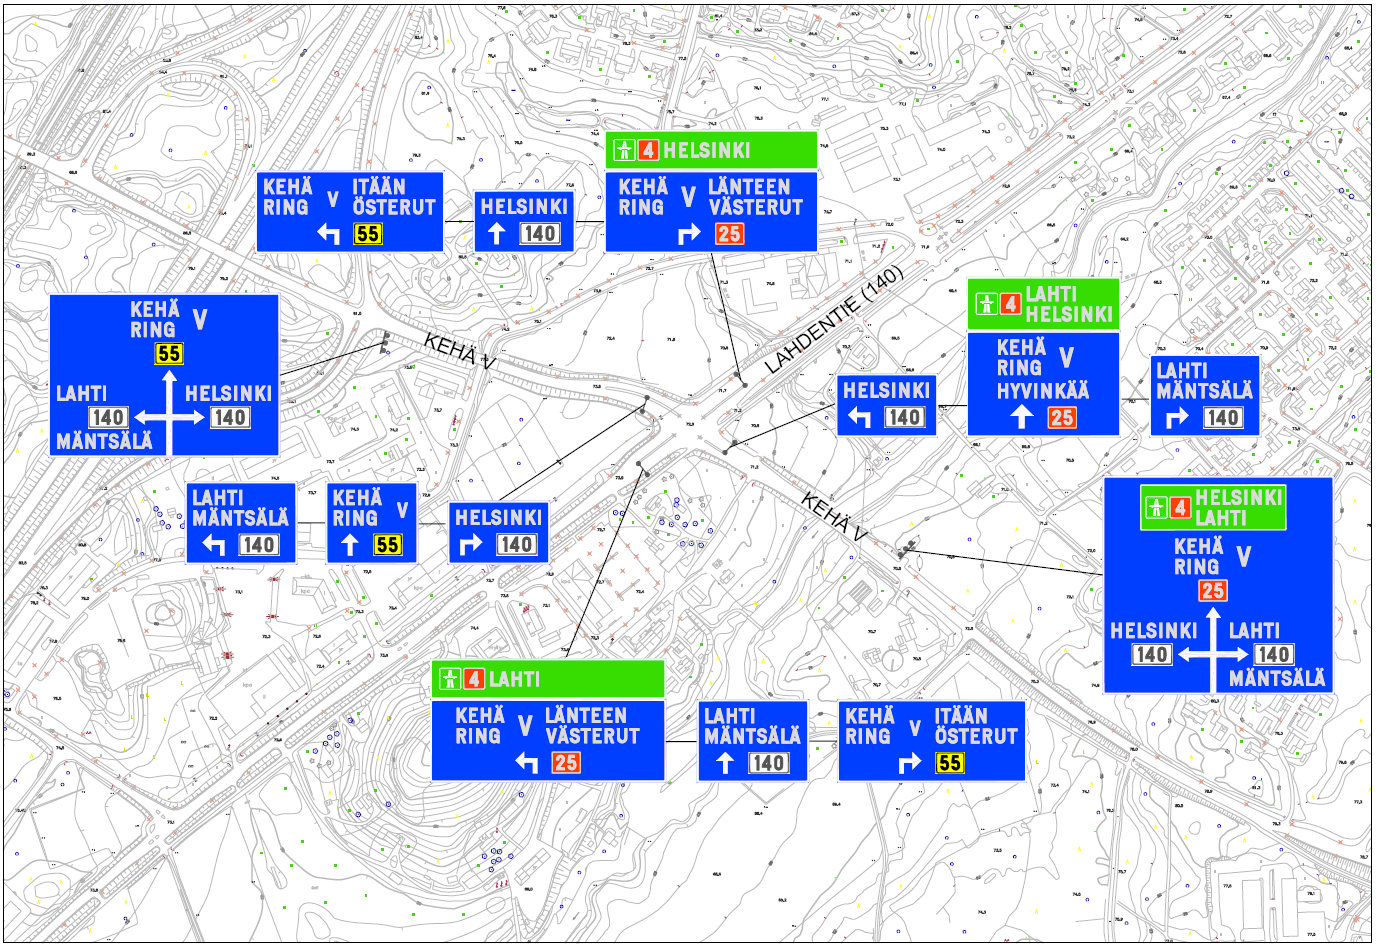Click the 140 shield on the HELSINKI up-arrow sign
The width and height of the screenshot is (1377, 948).
539,234
